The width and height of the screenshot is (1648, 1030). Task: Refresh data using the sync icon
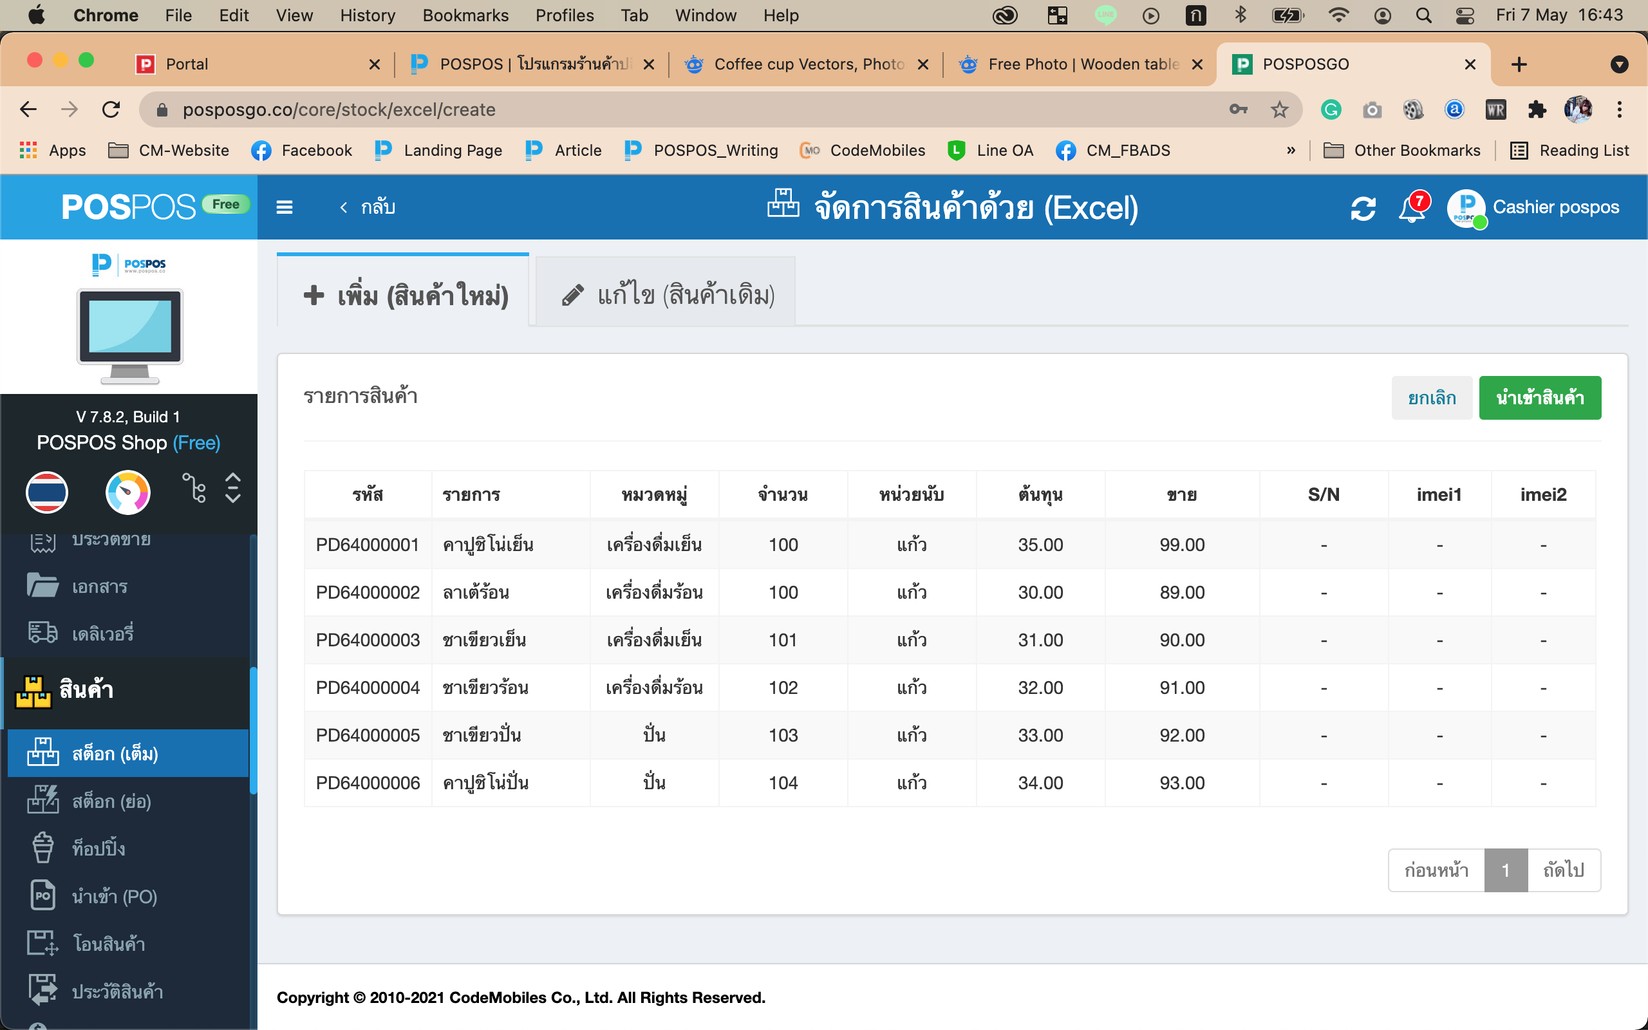(1363, 207)
